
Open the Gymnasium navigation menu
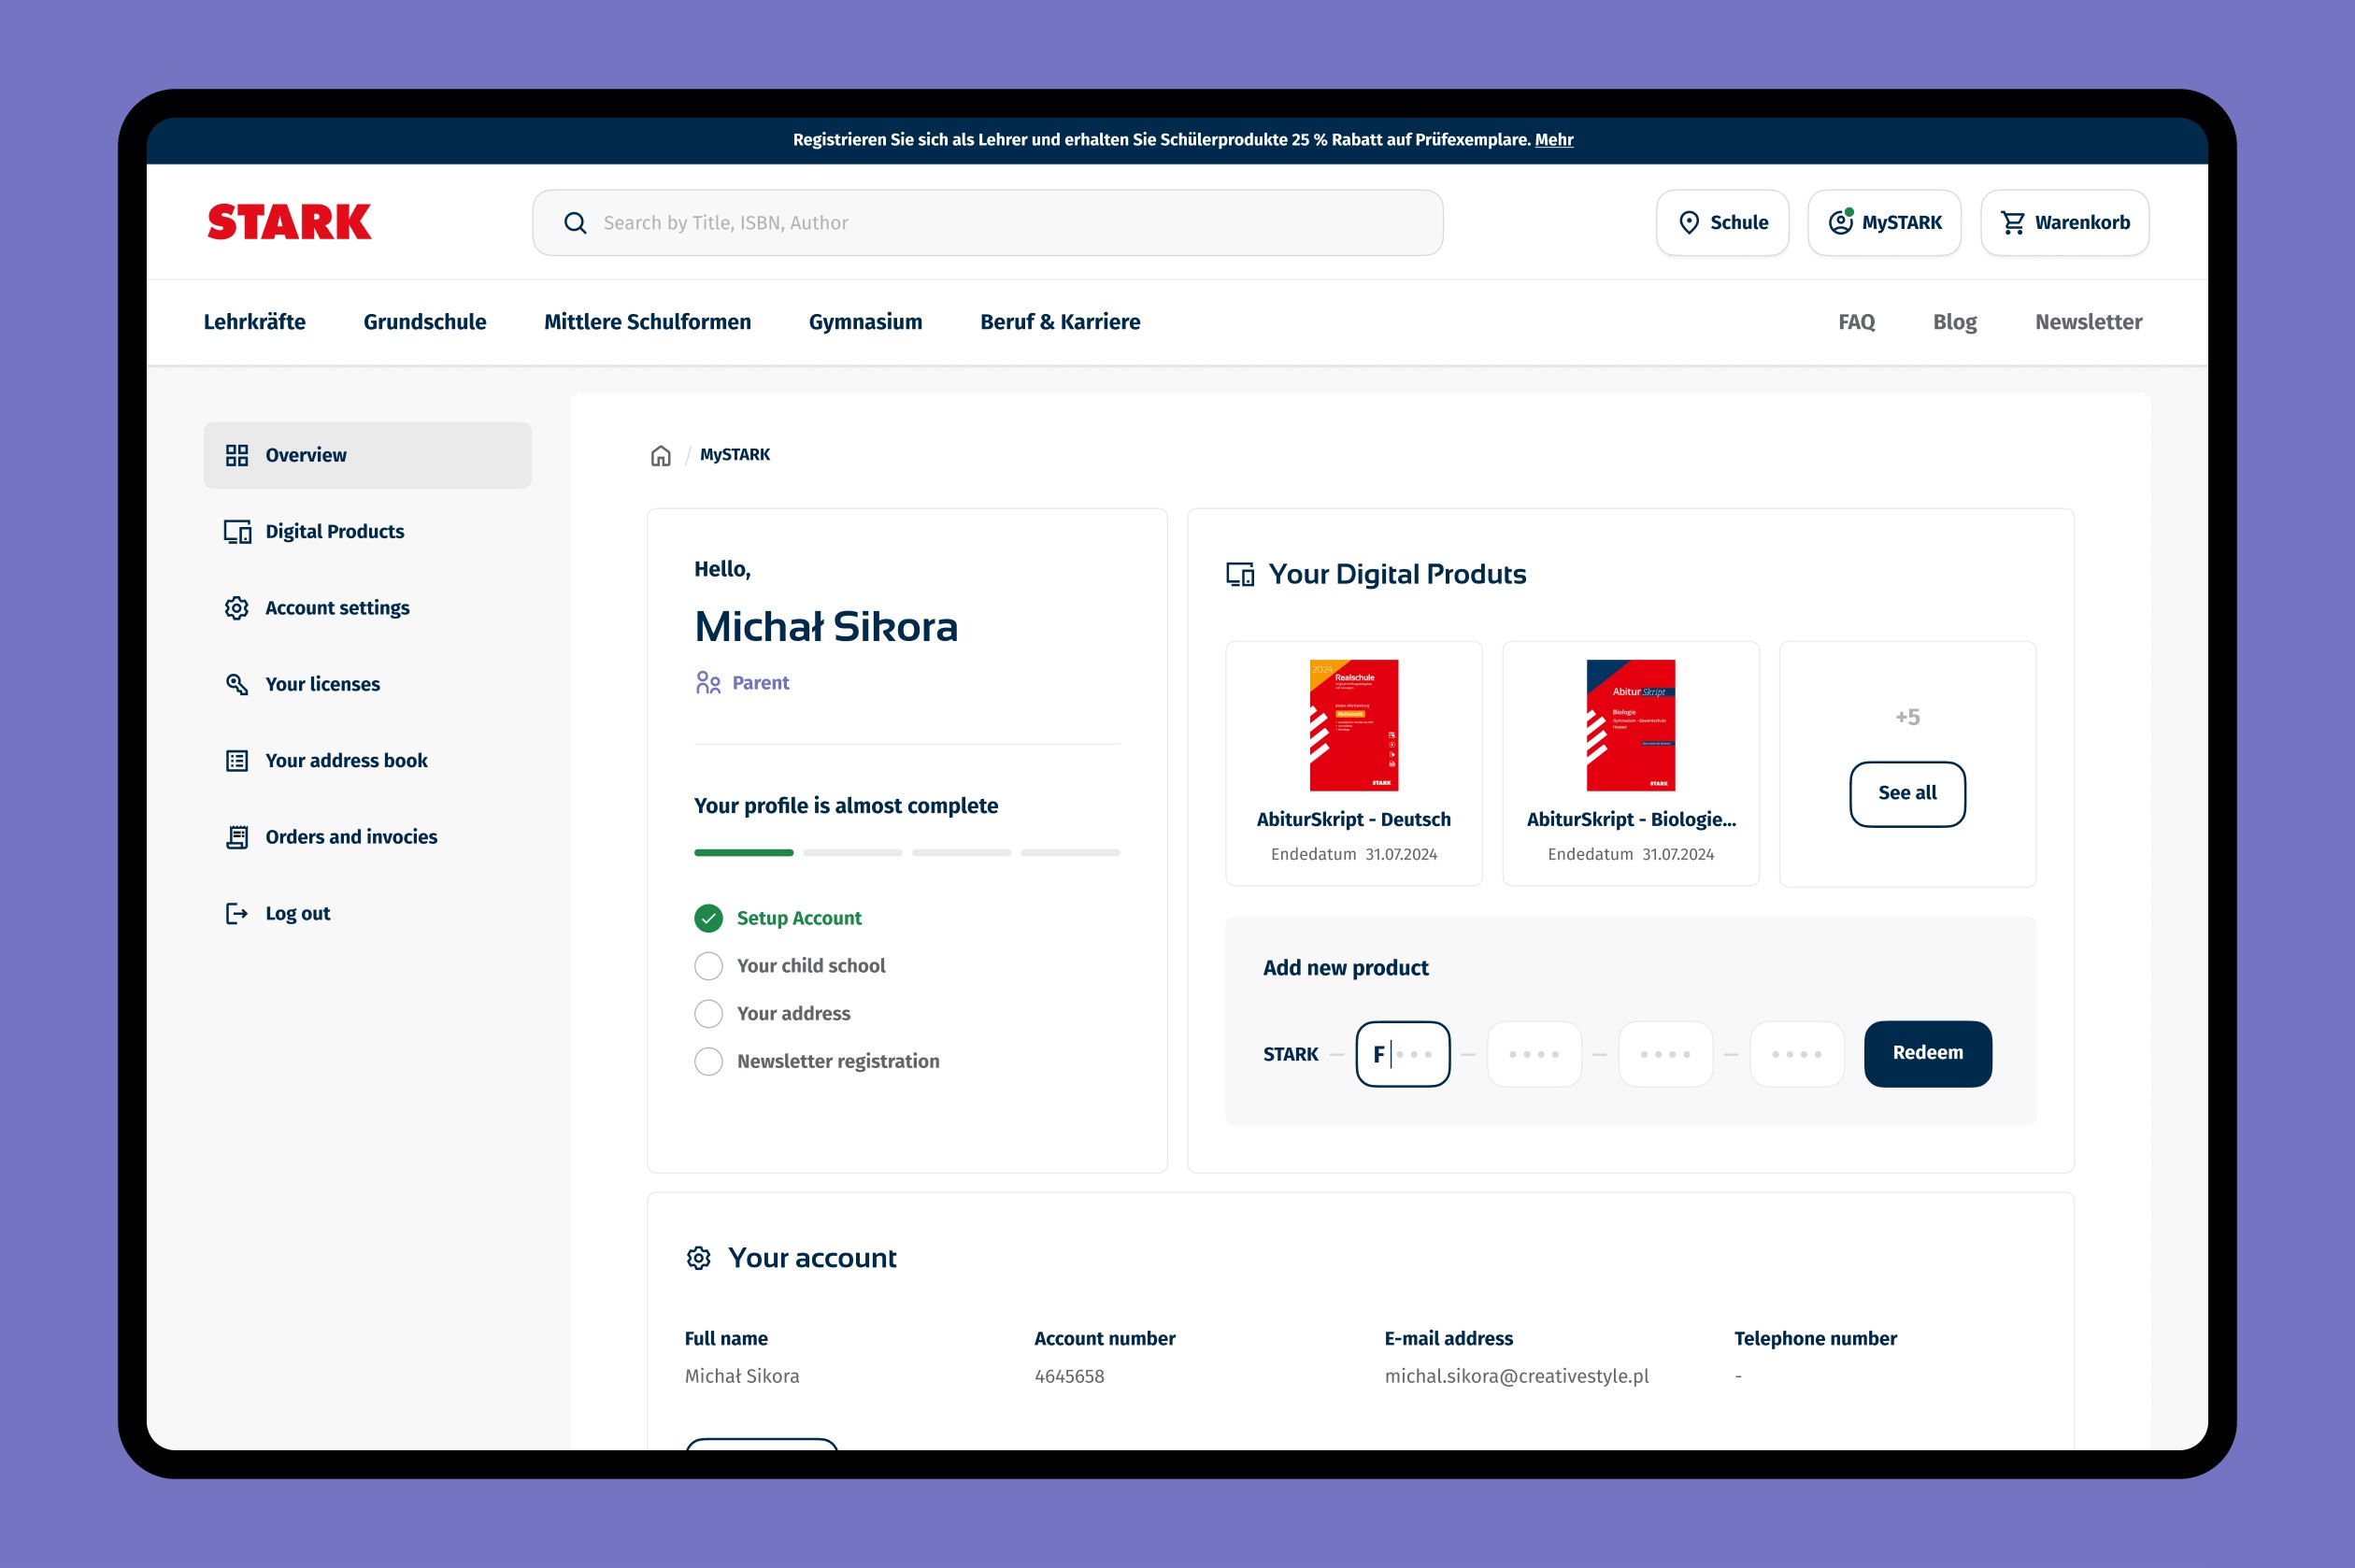[865, 322]
